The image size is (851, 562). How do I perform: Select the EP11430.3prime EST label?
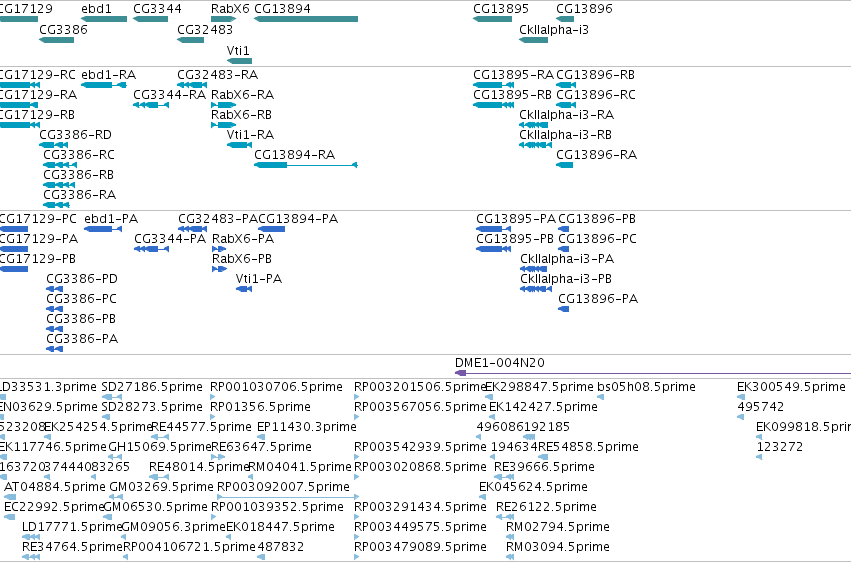307,427
